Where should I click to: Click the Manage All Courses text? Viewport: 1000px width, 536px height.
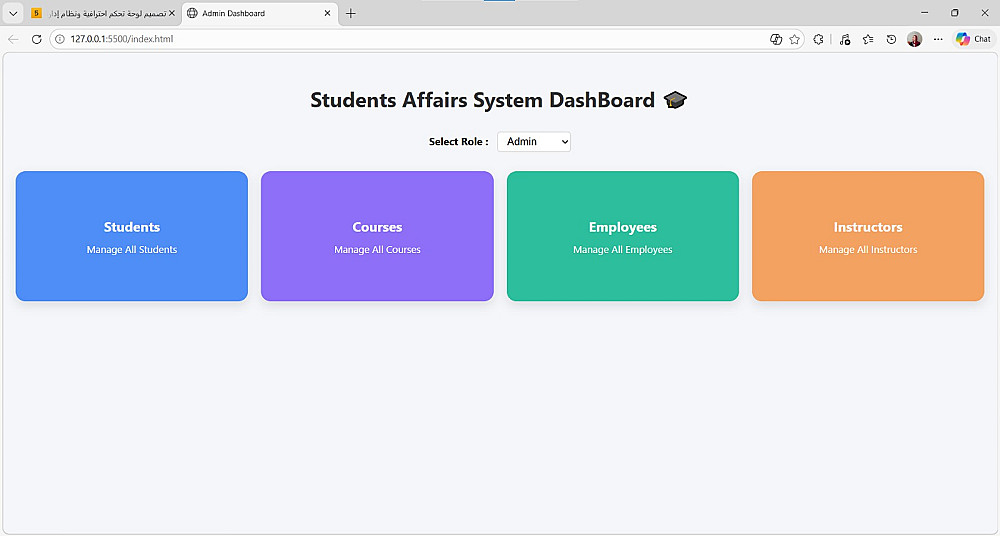point(378,249)
